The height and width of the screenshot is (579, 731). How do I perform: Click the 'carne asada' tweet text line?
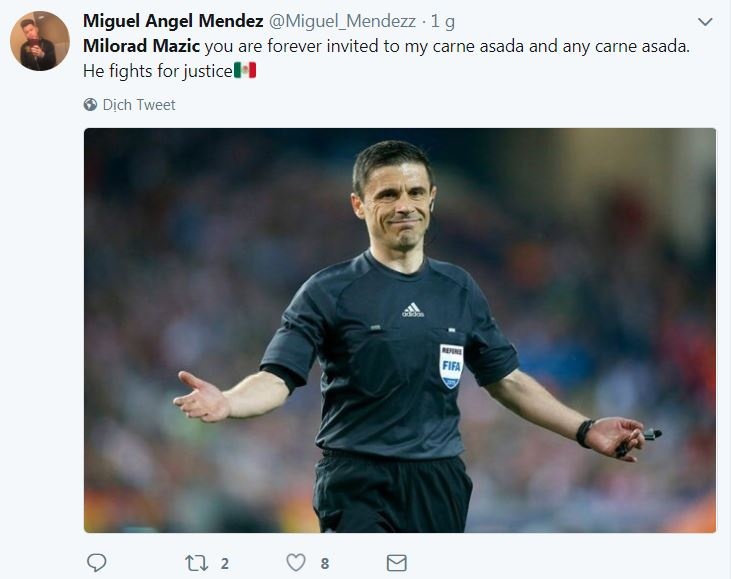(x=450, y=47)
